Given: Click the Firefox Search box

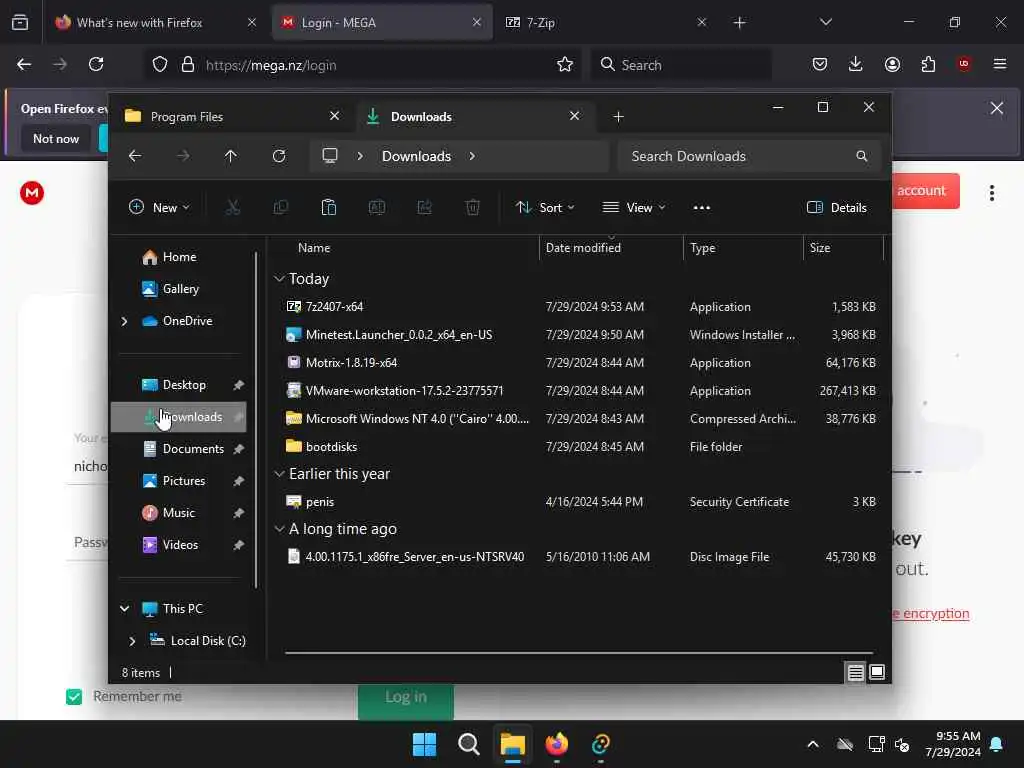Looking at the screenshot, I should (682, 65).
